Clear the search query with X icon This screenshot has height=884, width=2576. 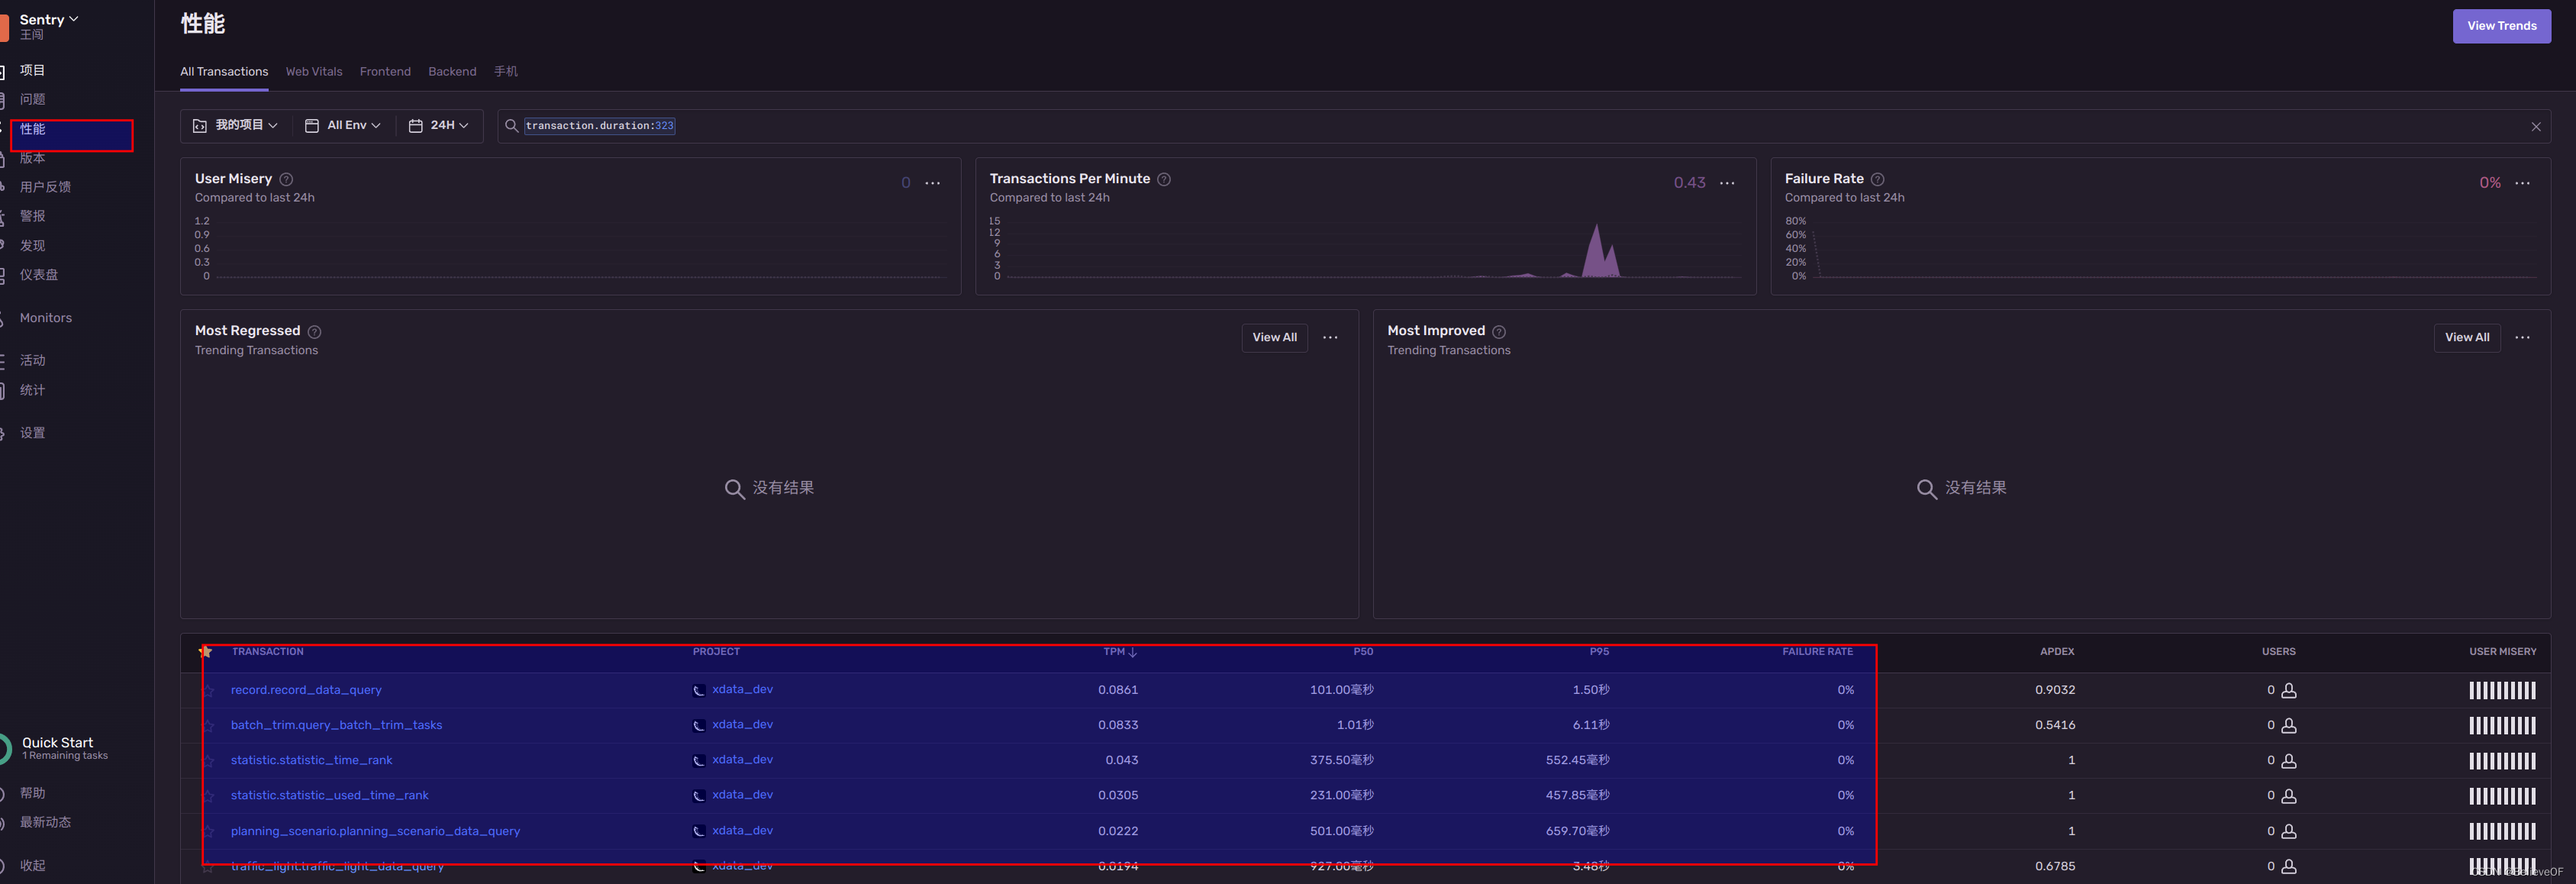(x=2535, y=126)
